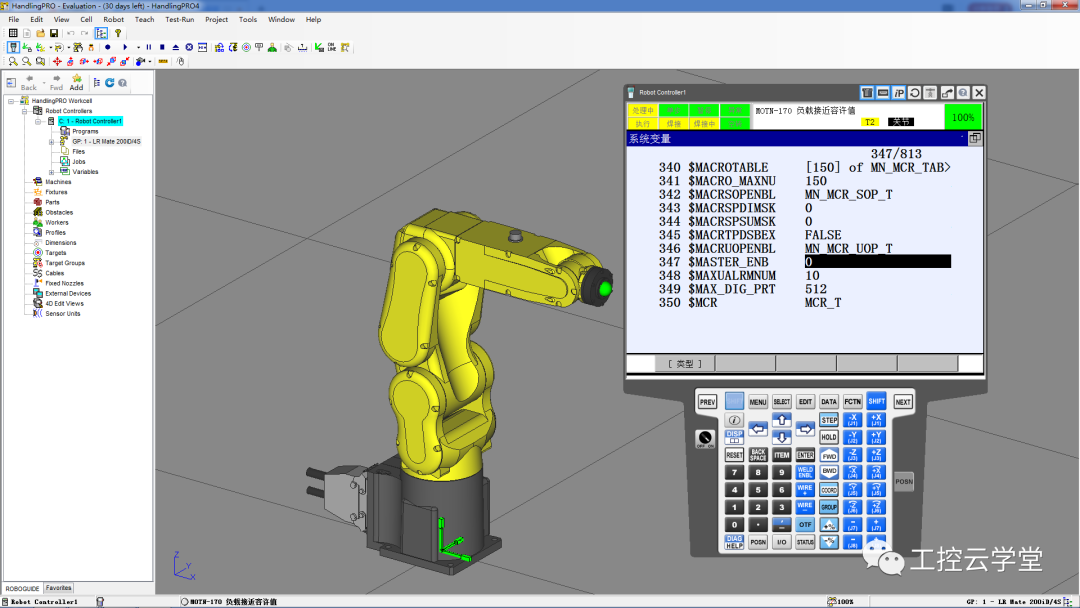Screen dimensions: 1080x608
Task: Refresh the cell browser with blue arrow
Action: (x=110, y=83)
